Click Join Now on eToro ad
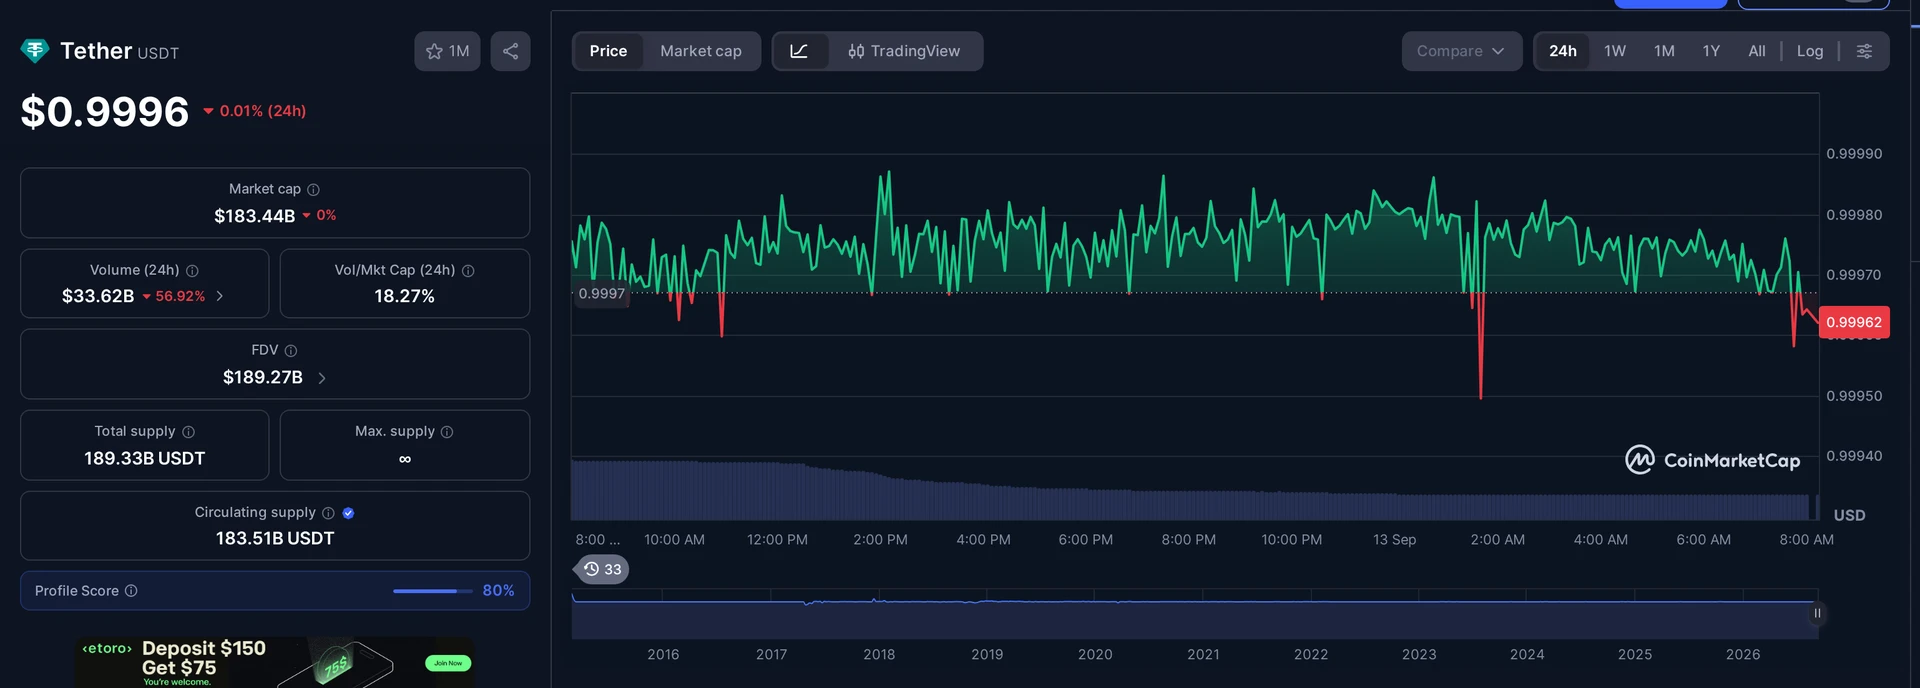 [448, 663]
